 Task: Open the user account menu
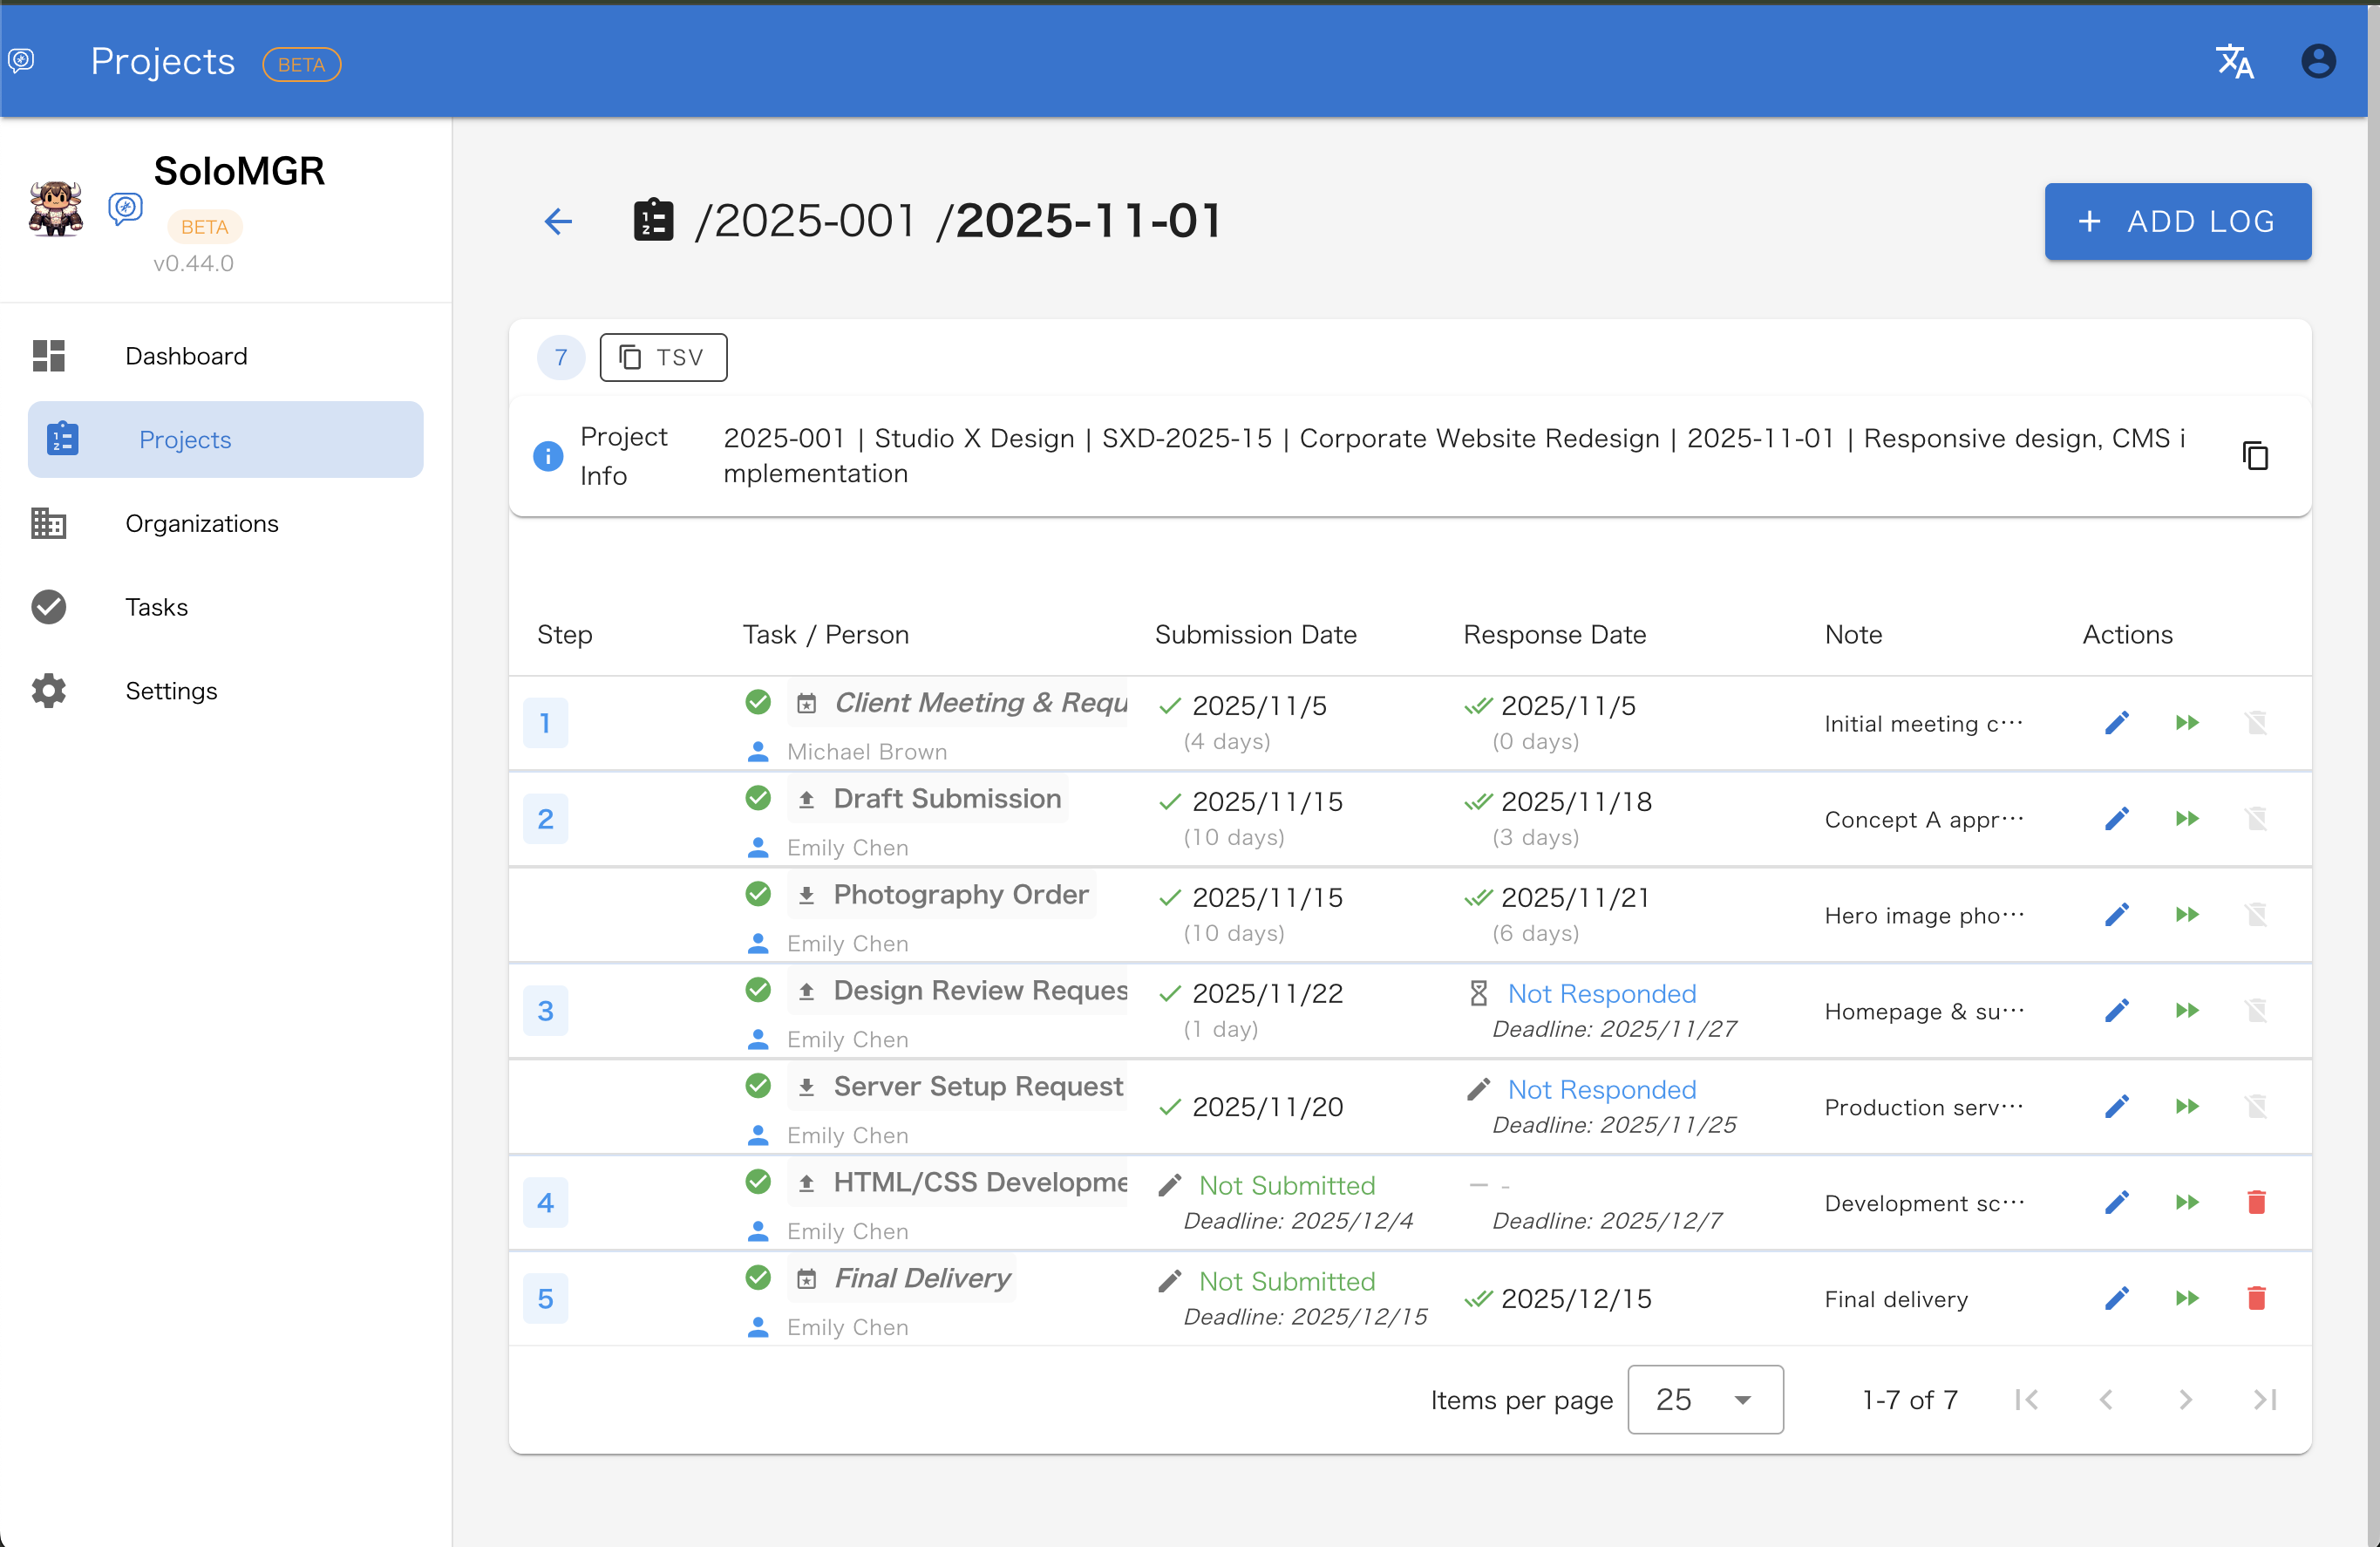tap(2319, 61)
